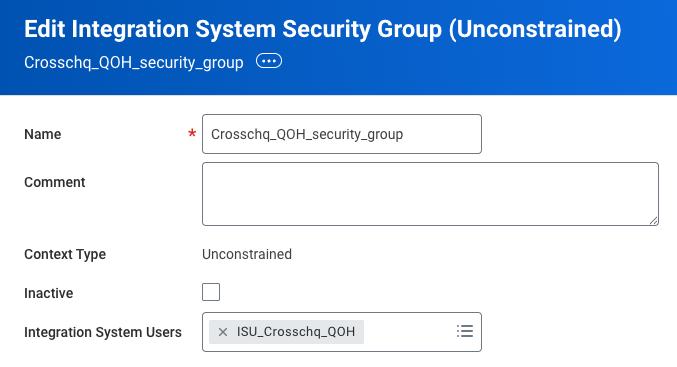This screenshot has height=367, width=677.
Task: Open related actions ellipsis beside Crosschq_QOH_security_group
Action: [x=269, y=61]
